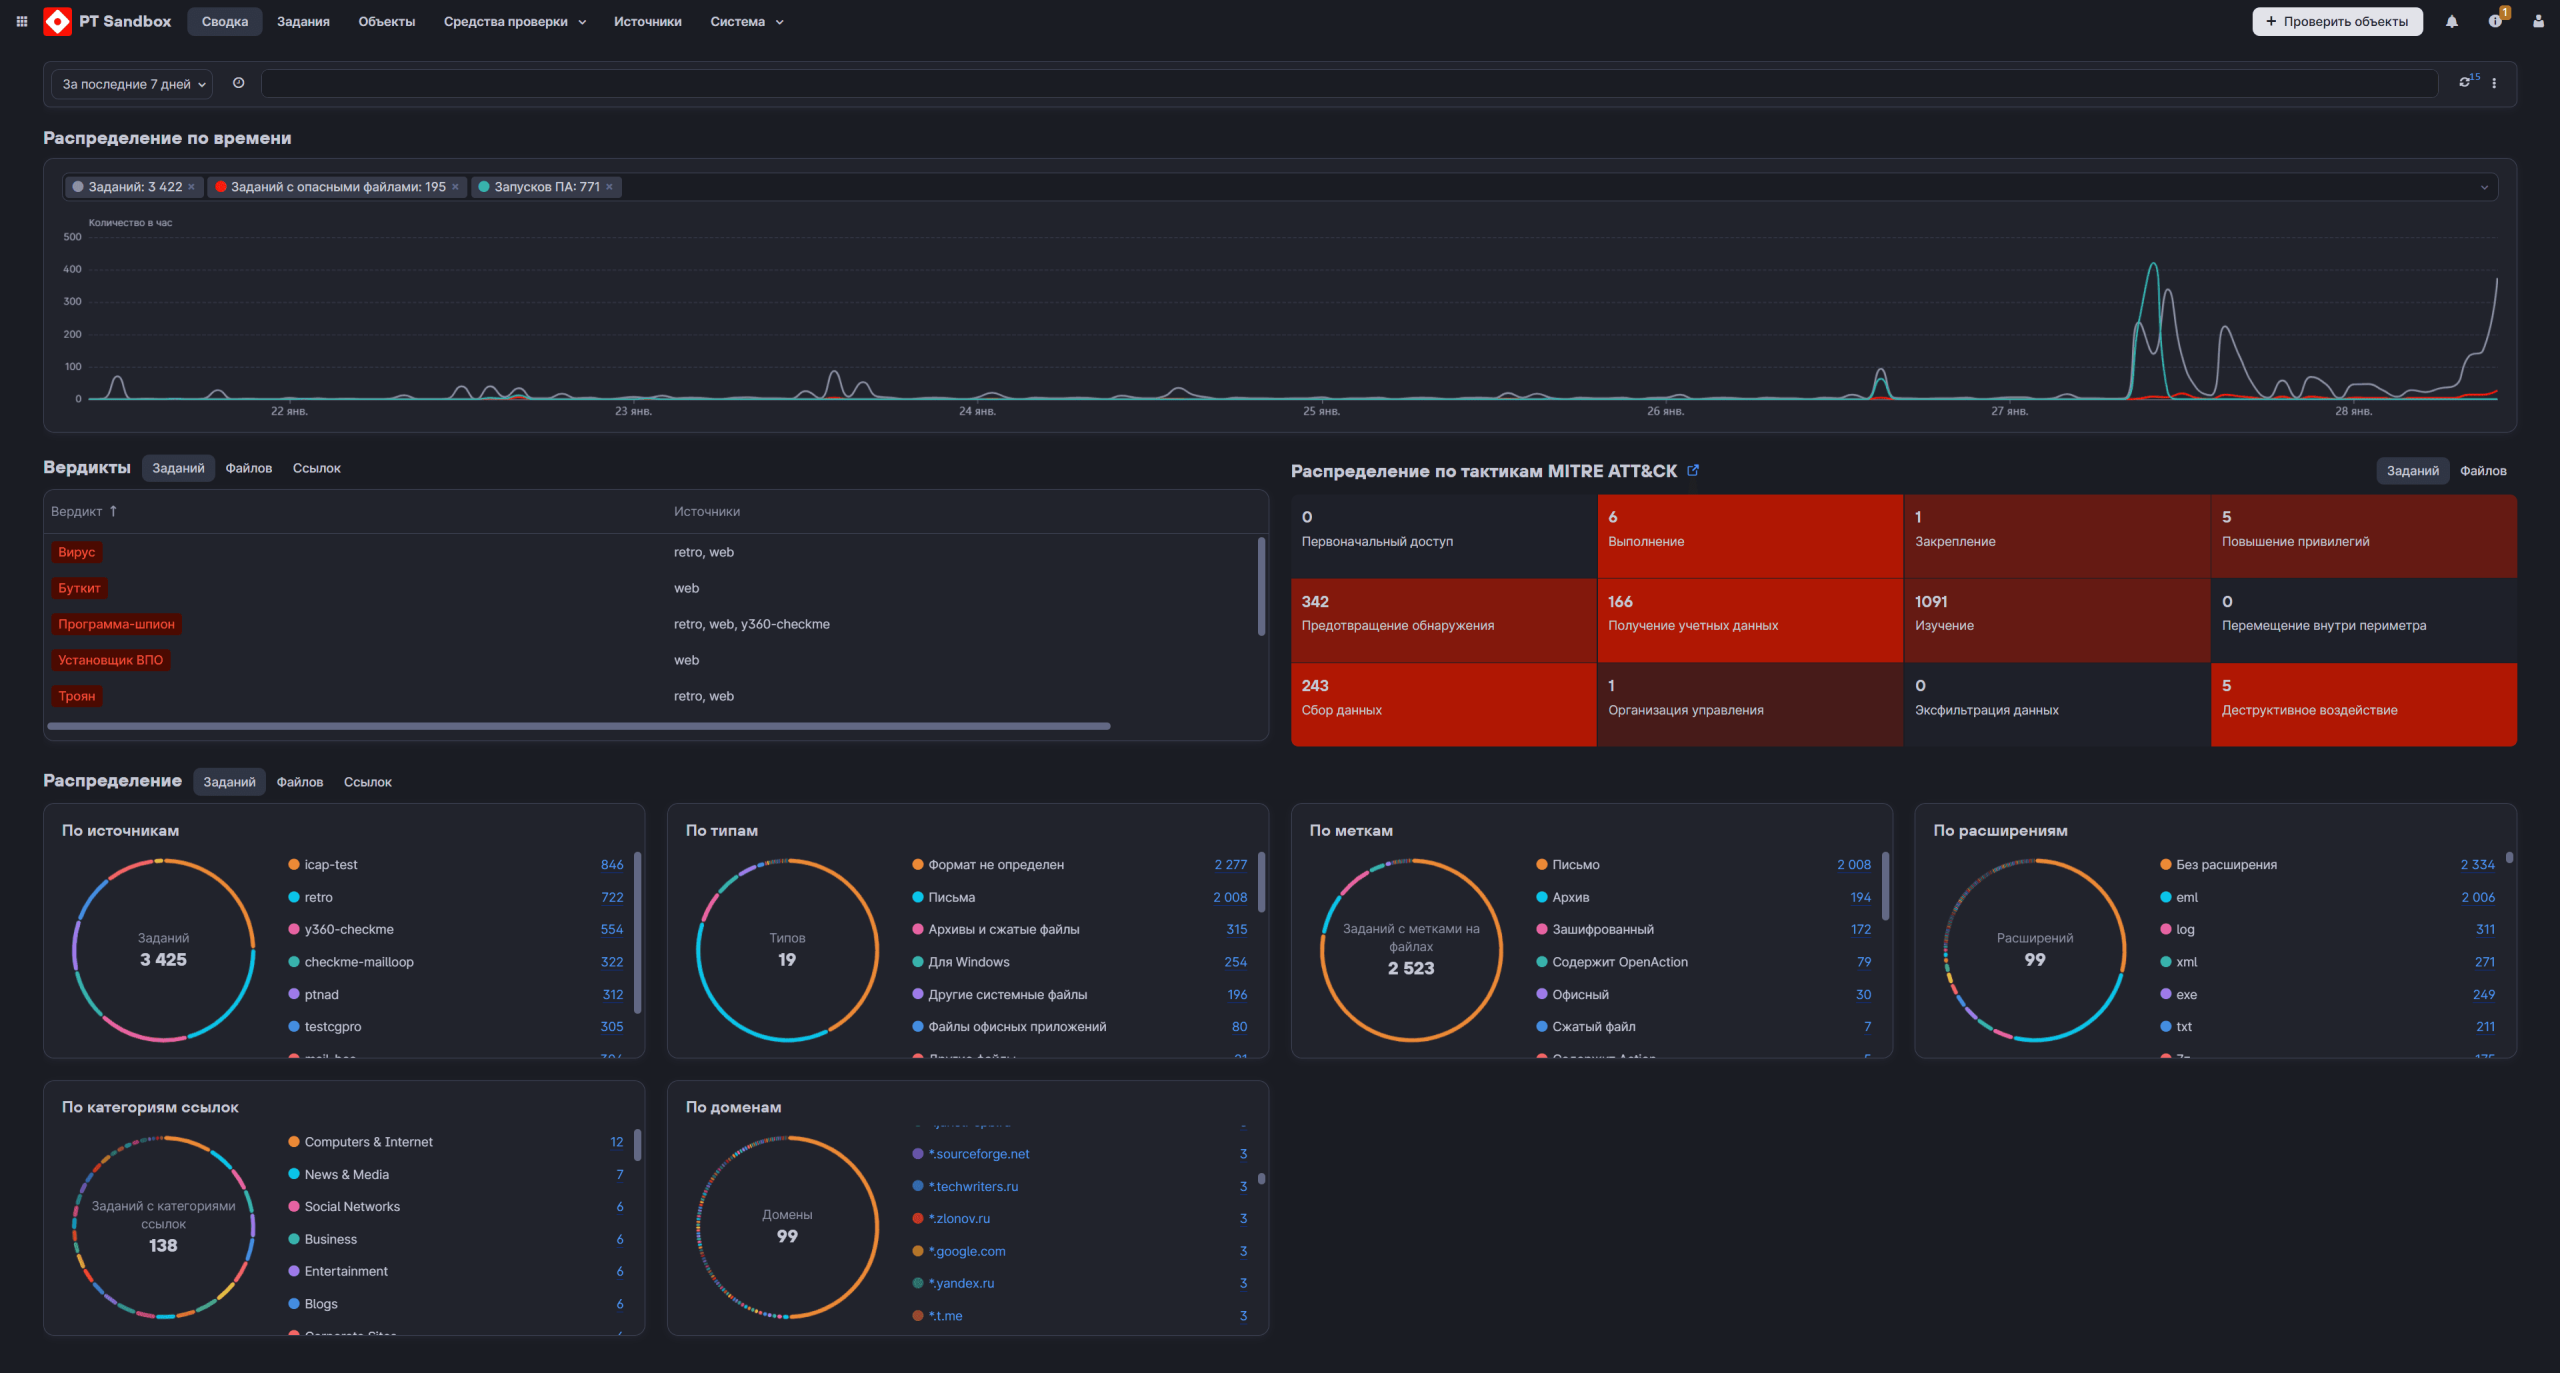
Task: Remove the 'Запусков ПА: 771' series chip
Action: tap(609, 187)
